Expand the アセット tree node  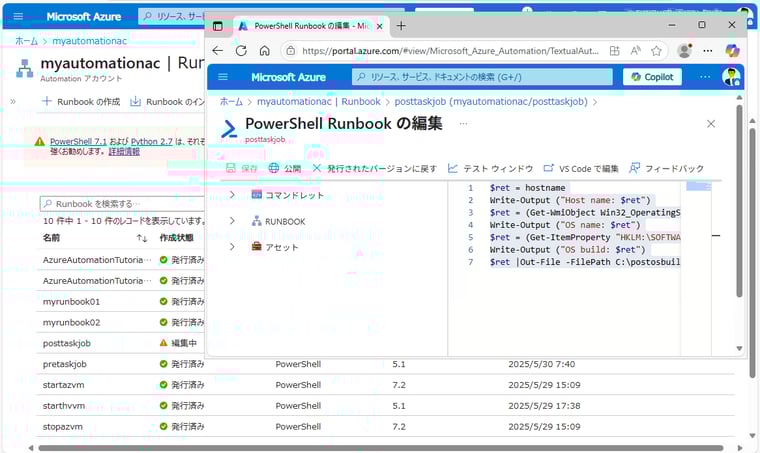coord(232,247)
